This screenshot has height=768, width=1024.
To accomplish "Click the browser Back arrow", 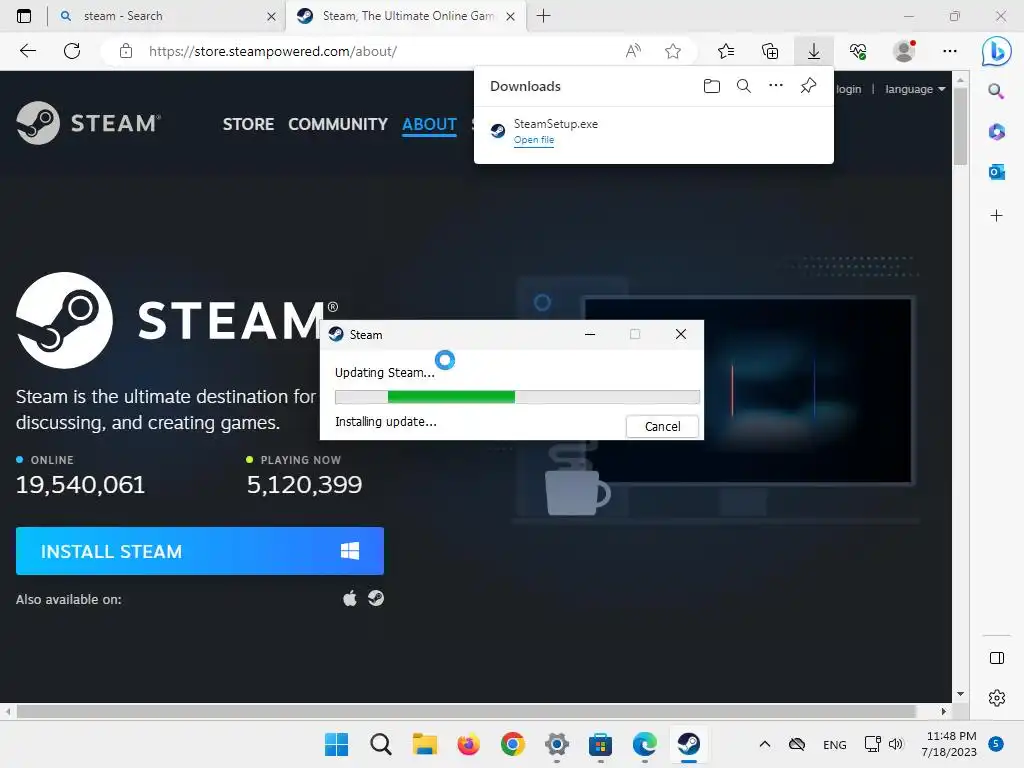I will (x=27, y=51).
